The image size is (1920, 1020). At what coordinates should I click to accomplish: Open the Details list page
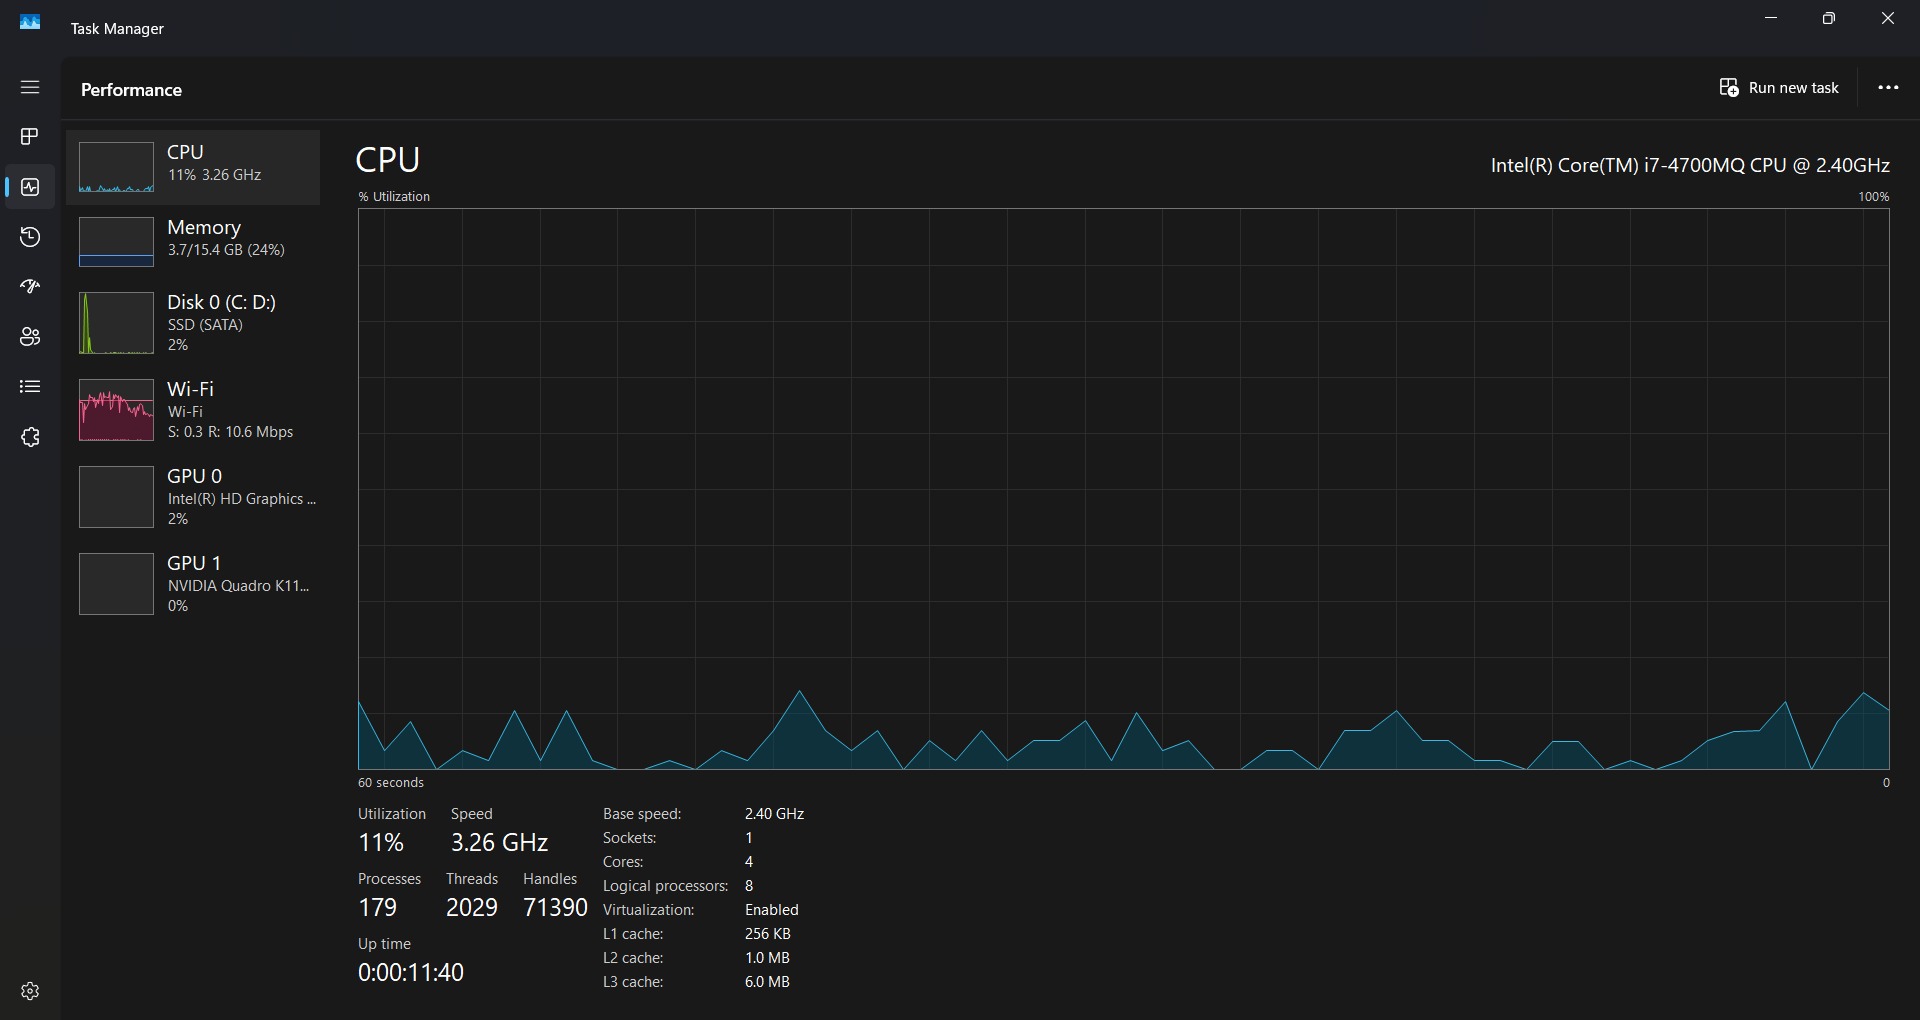tap(30, 387)
